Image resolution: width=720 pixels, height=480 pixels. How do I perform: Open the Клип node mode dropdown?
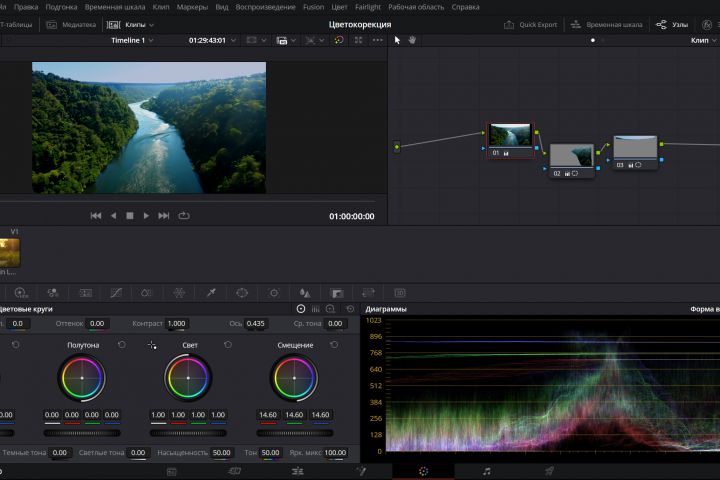click(703, 40)
